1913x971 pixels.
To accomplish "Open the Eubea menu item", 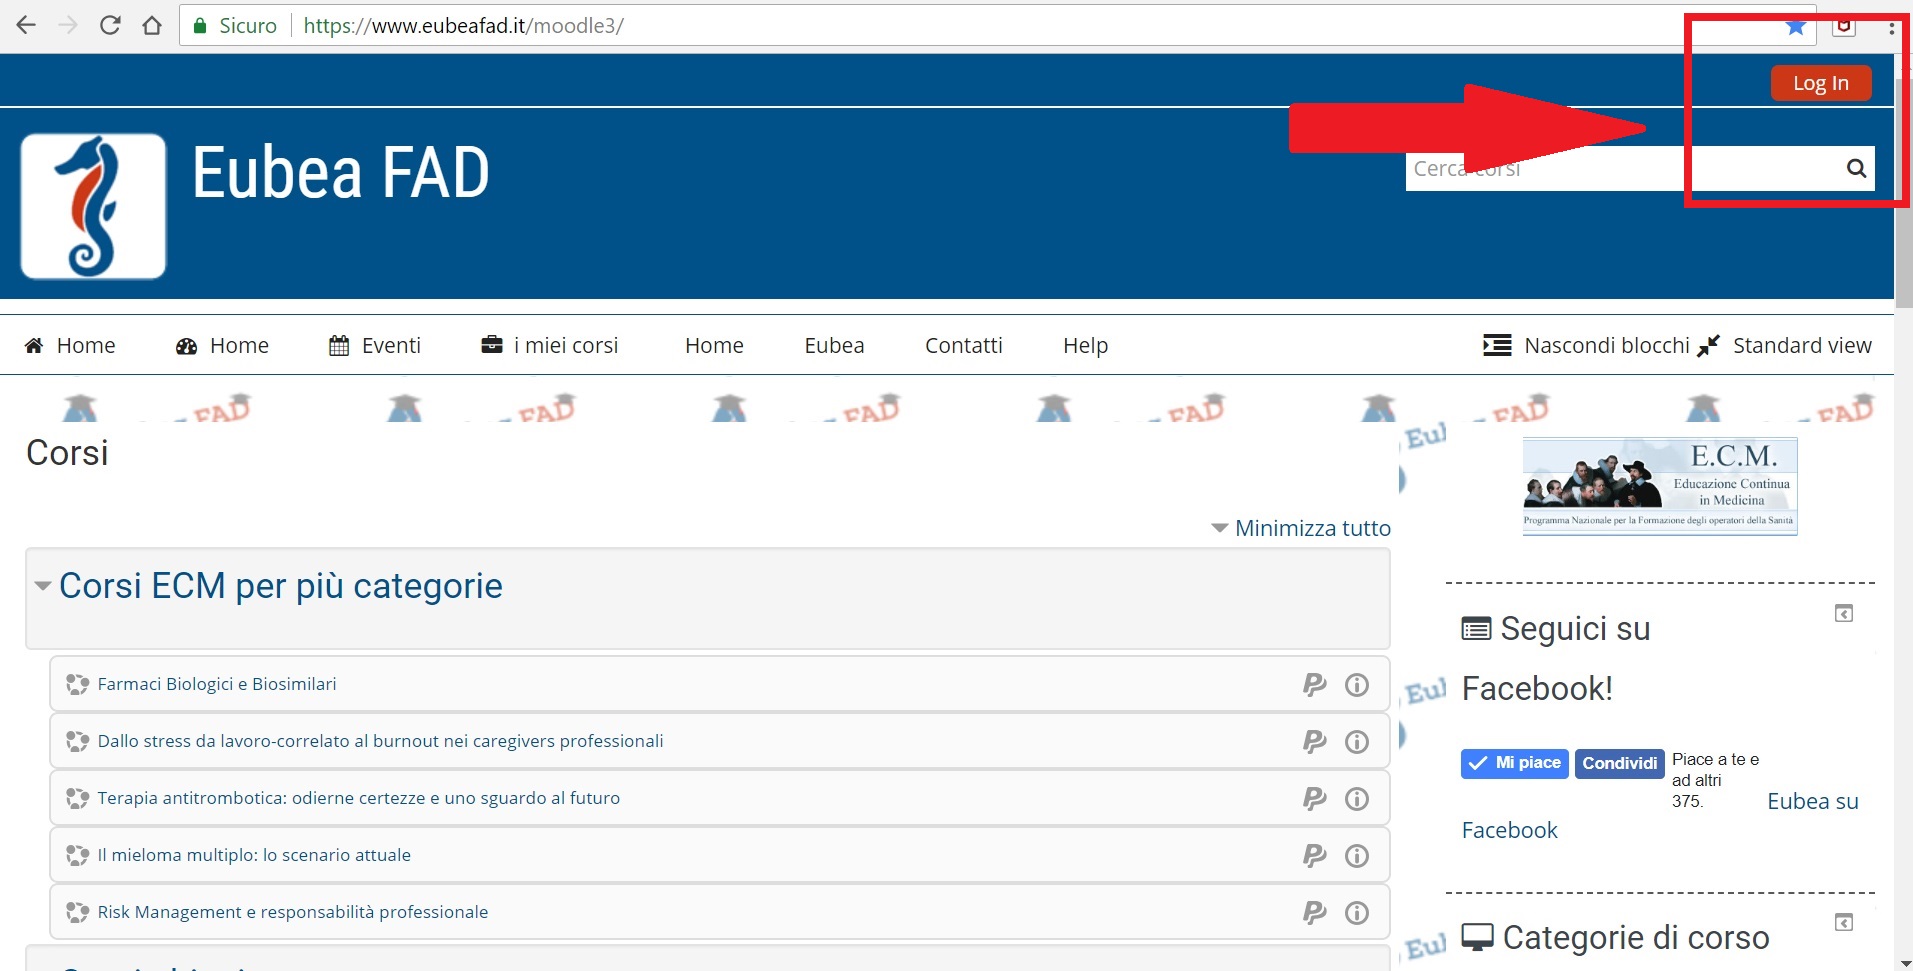I will click(834, 346).
